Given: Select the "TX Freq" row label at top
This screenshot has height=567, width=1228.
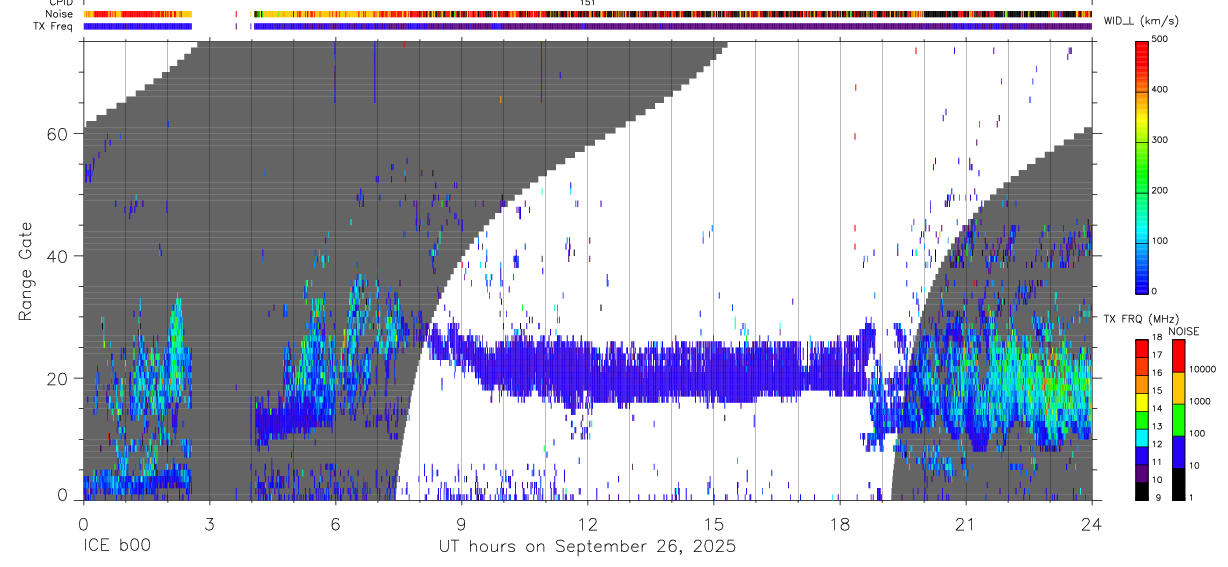Looking at the screenshot, I should [54, 26].
